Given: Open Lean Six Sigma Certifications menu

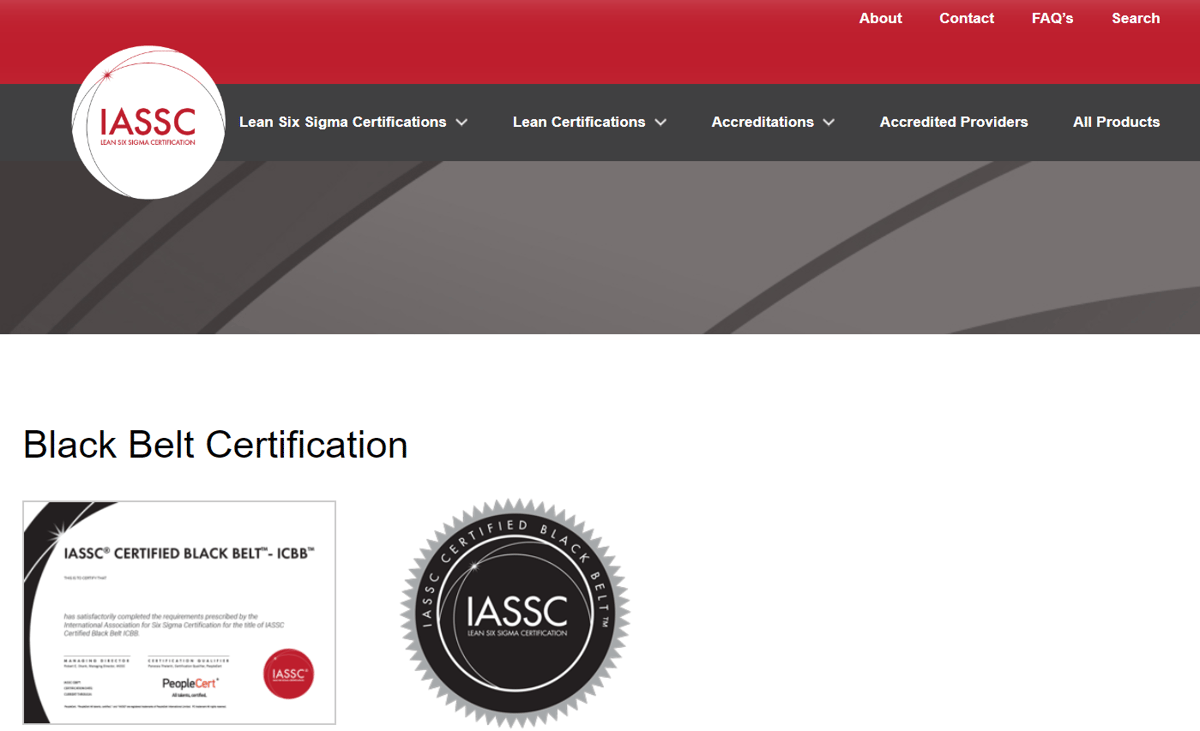Looking at the screenshot, I should click(343, 122).
